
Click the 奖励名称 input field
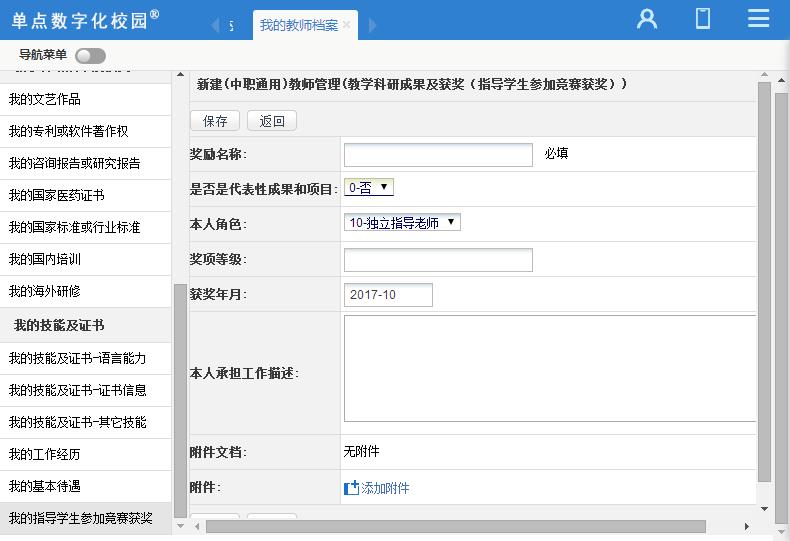pyautogui.click(x=438, y=154)
